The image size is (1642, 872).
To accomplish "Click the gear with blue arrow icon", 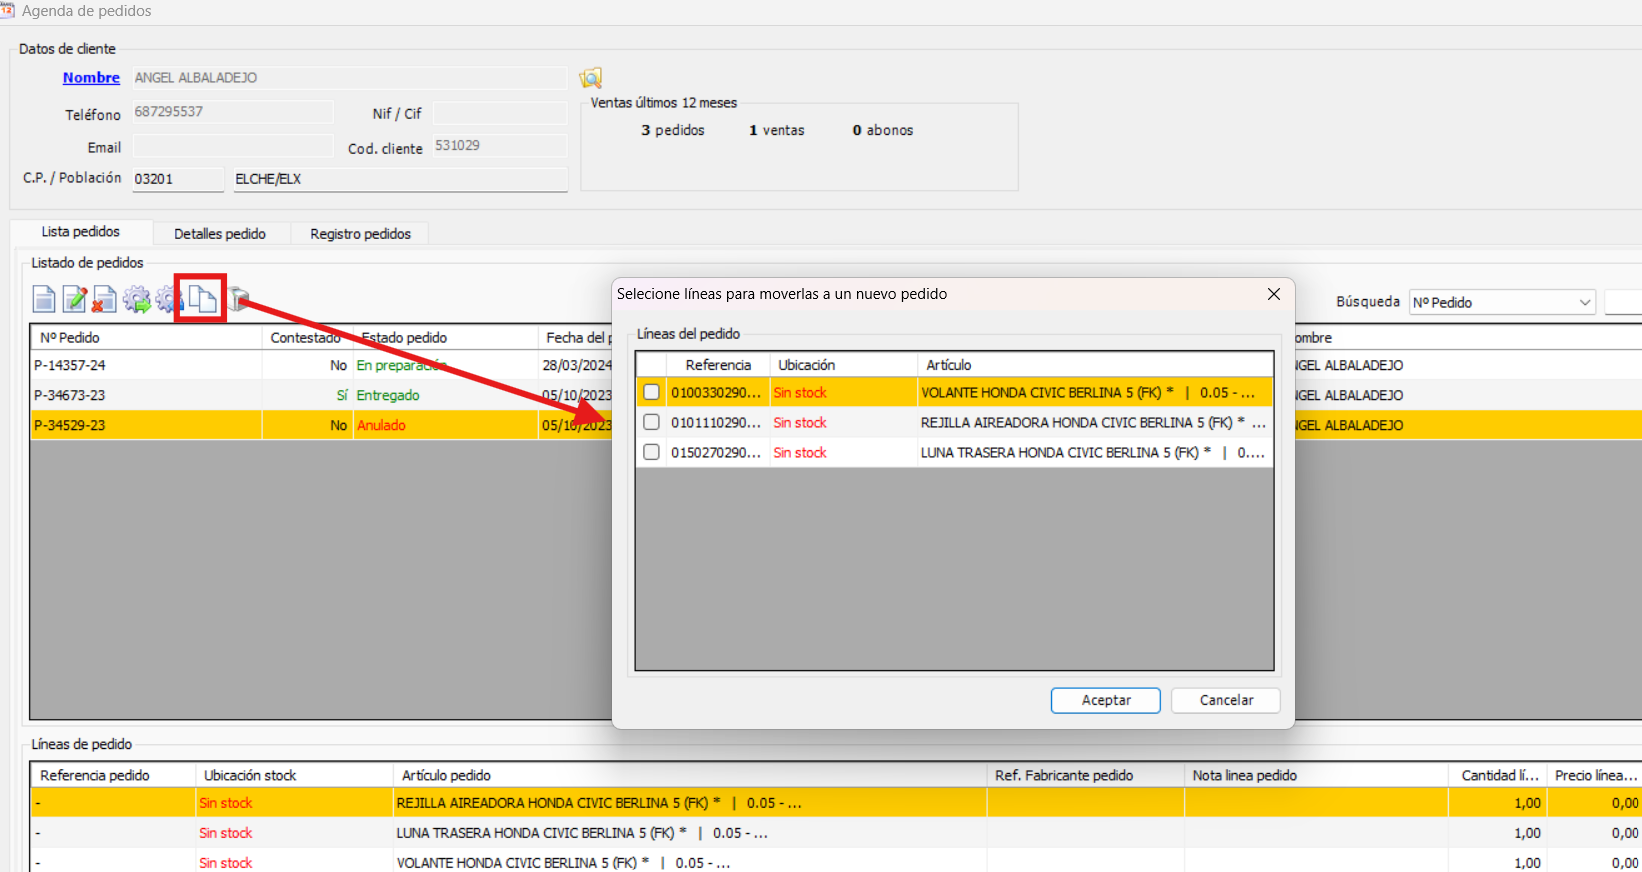I will pos(168,299).
